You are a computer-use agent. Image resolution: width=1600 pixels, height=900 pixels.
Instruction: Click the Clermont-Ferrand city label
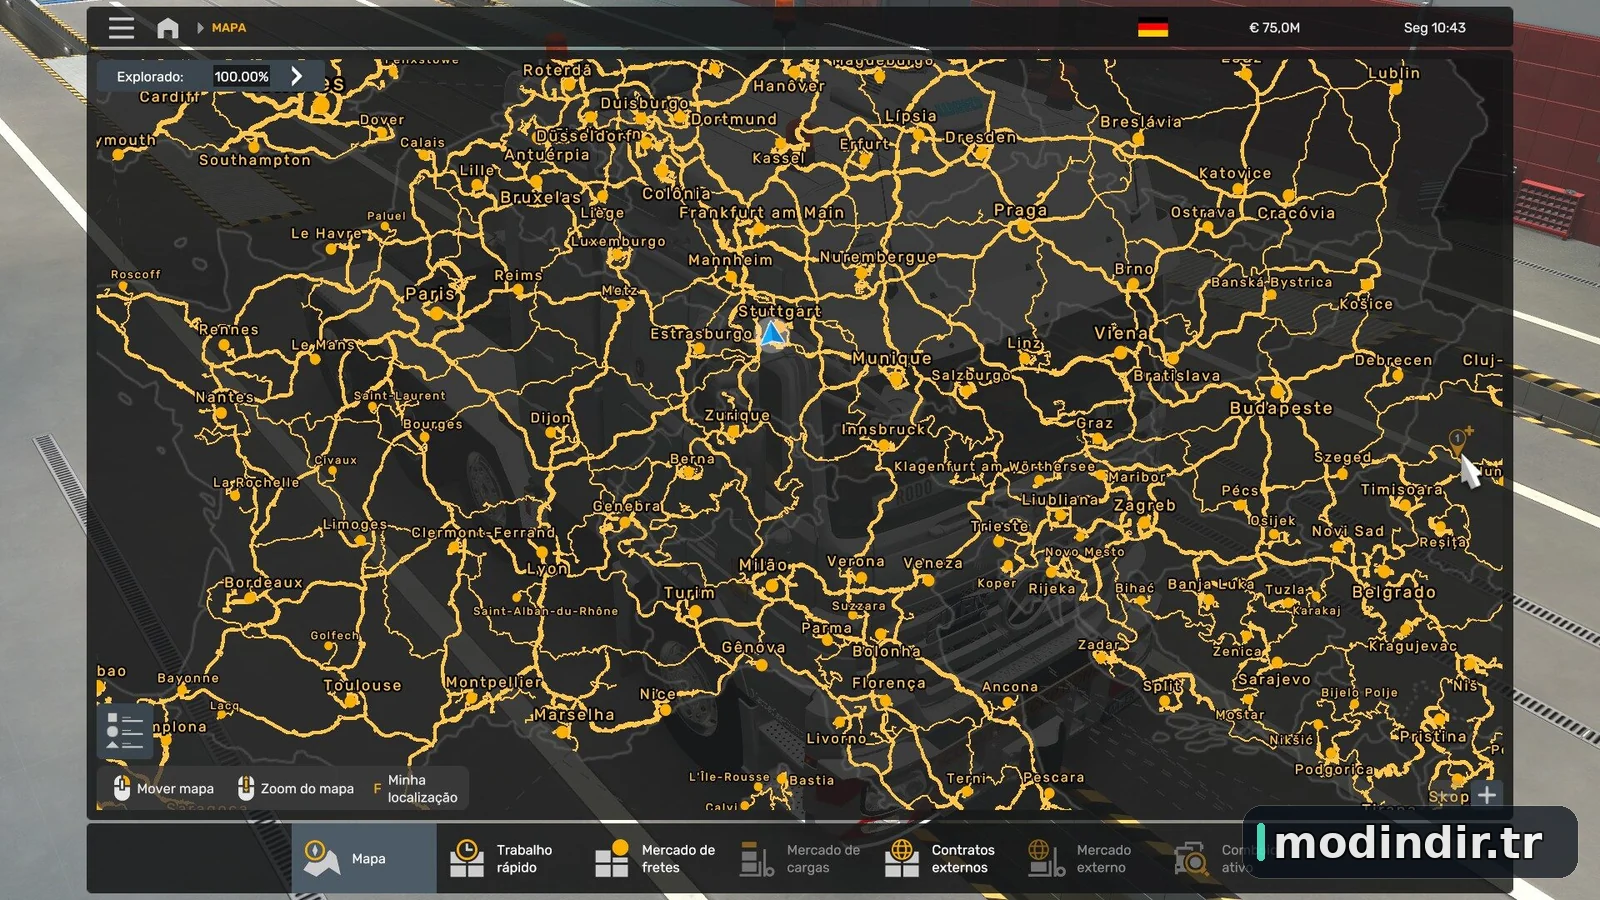[483, 533]
